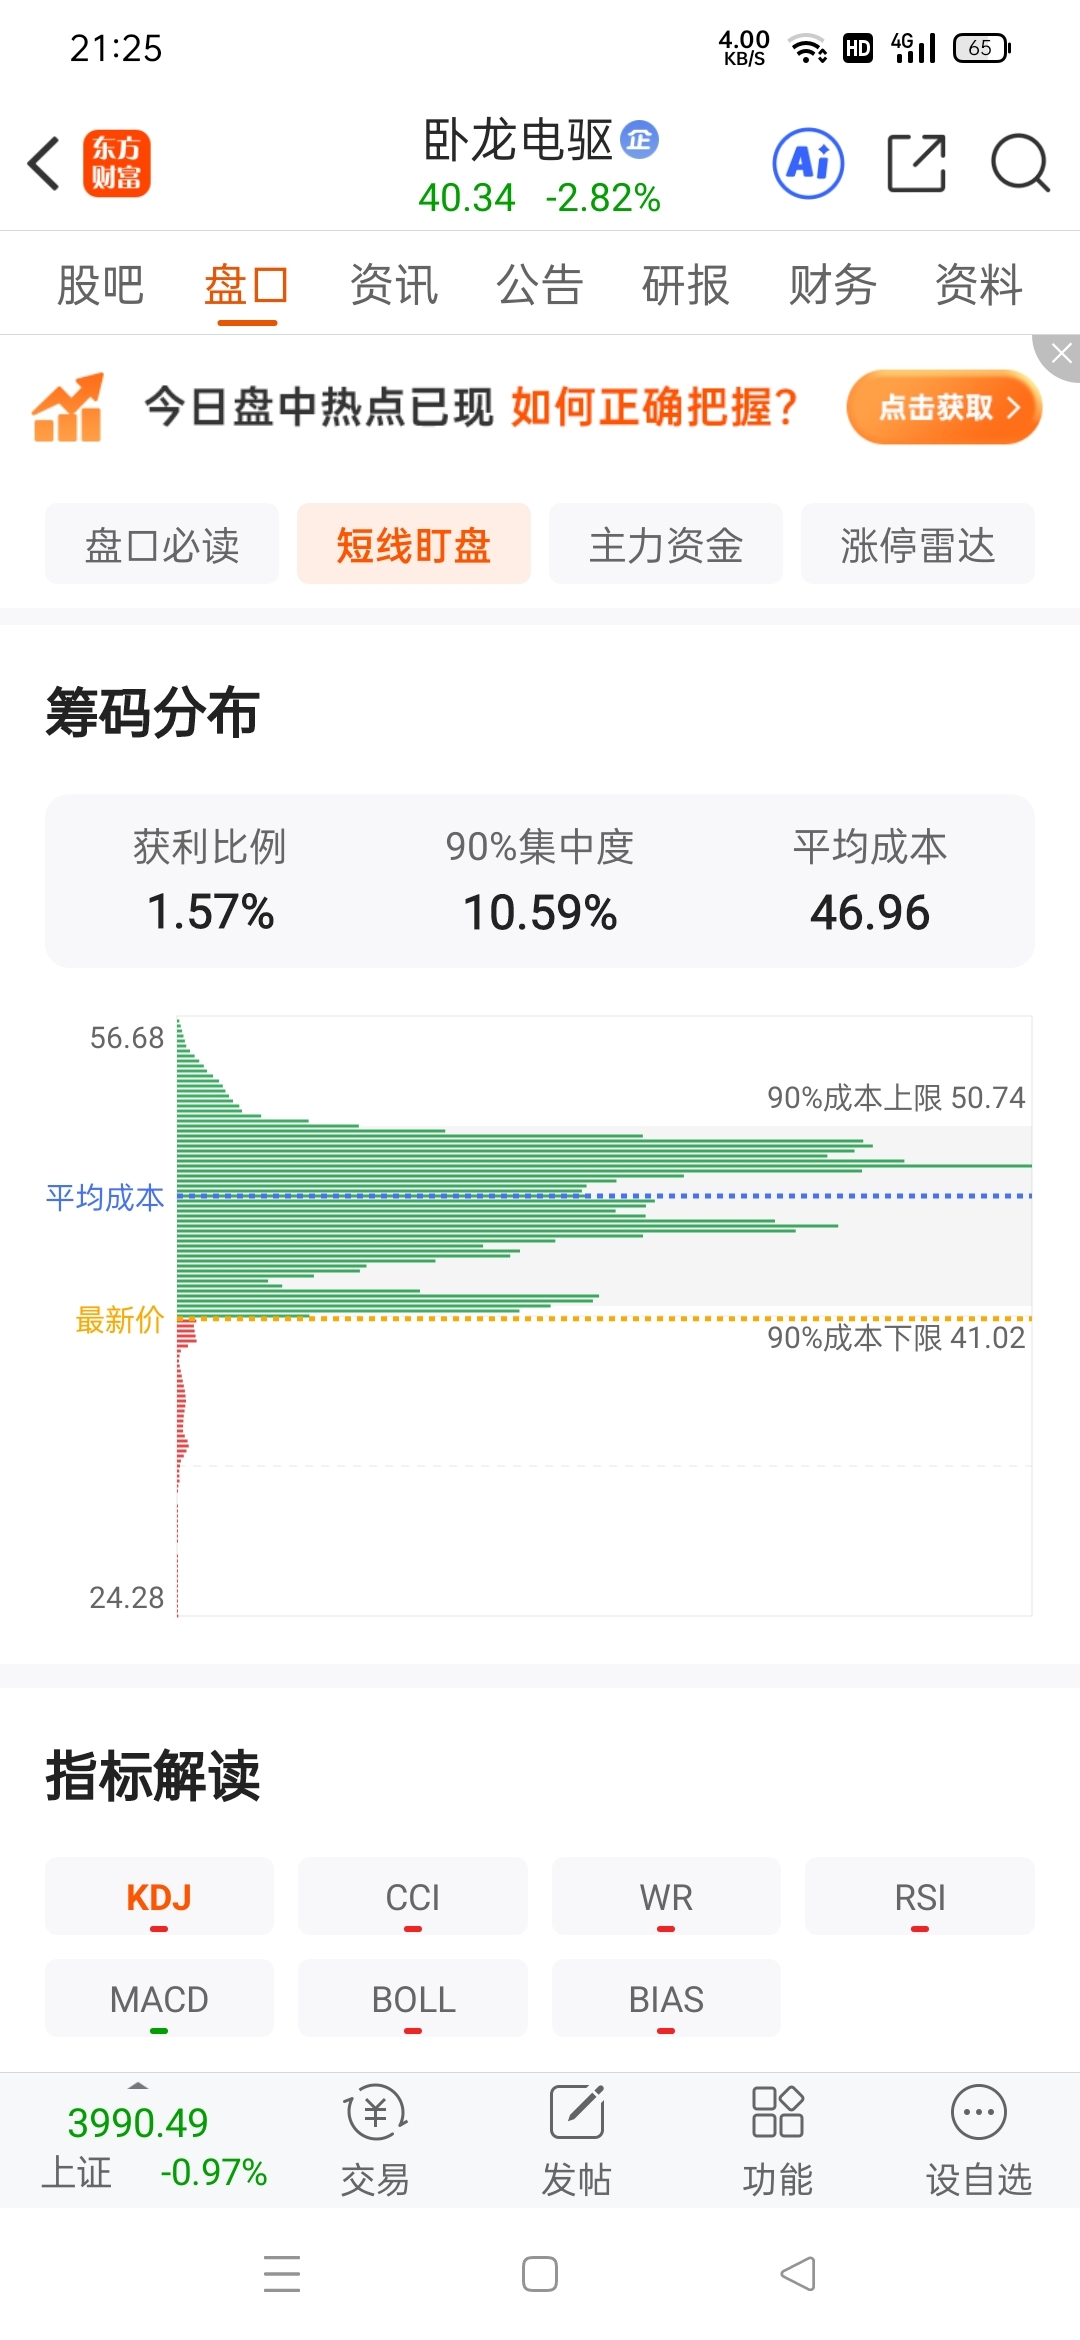Switch to the 财务 tab

(832, 286)
